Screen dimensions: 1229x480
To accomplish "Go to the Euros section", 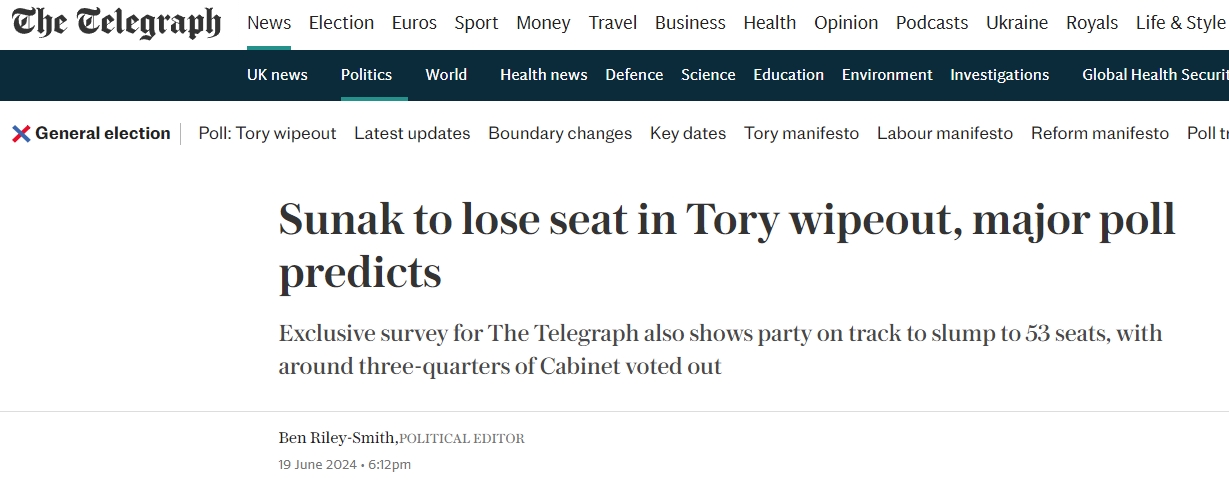I will tap(414, 23).
